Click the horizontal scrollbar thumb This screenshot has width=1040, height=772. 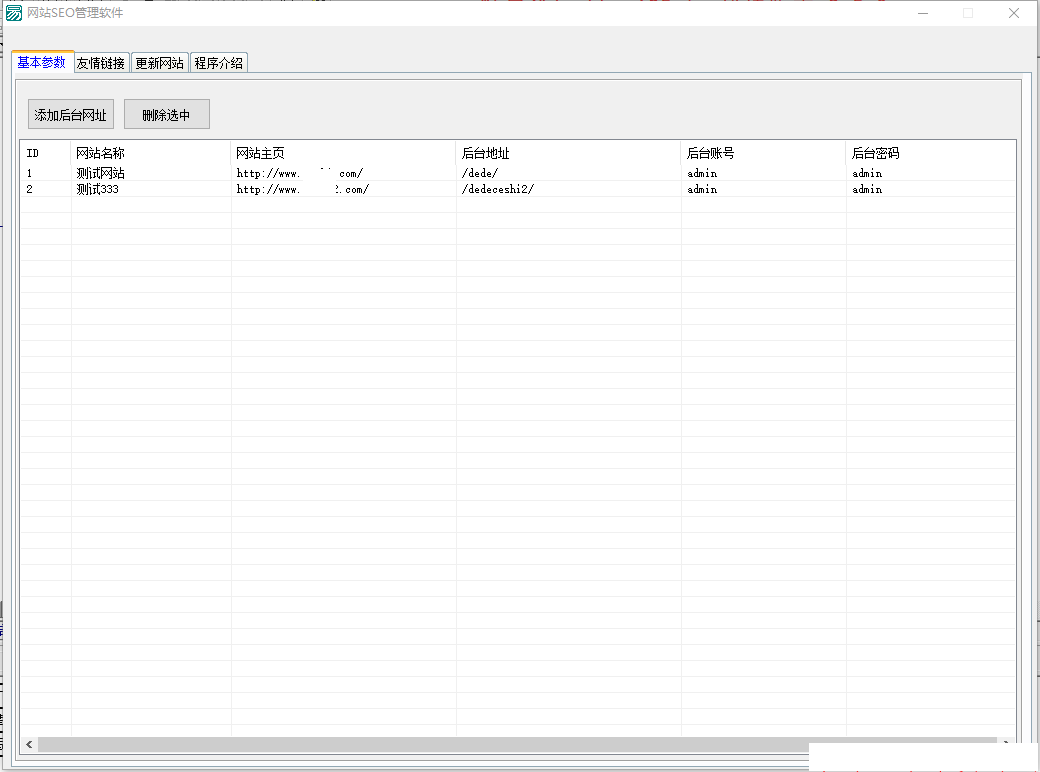point(420,744)
